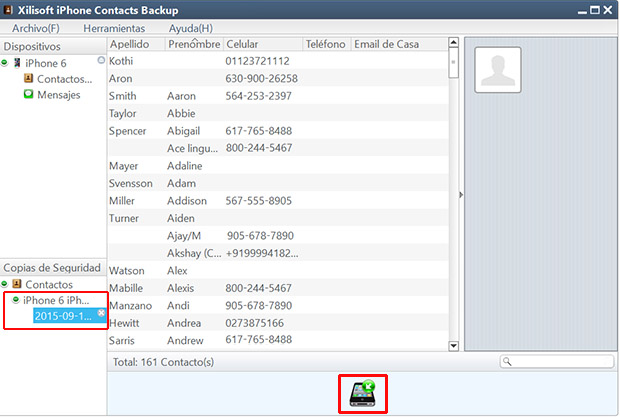Collapse the Contactos backup node
This screenshot has height=417, width=620.
(x=5, y=284)
